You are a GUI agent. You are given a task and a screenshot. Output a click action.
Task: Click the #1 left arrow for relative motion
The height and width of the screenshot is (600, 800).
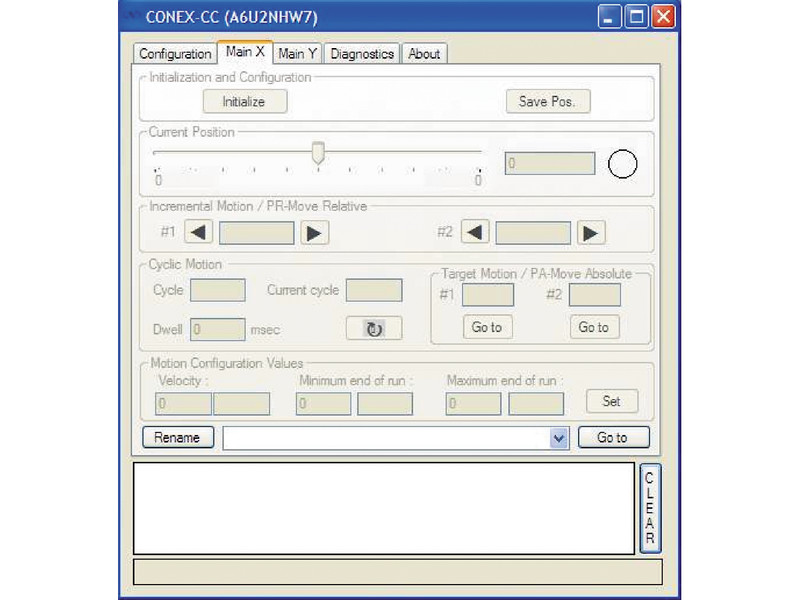[198, 231]
